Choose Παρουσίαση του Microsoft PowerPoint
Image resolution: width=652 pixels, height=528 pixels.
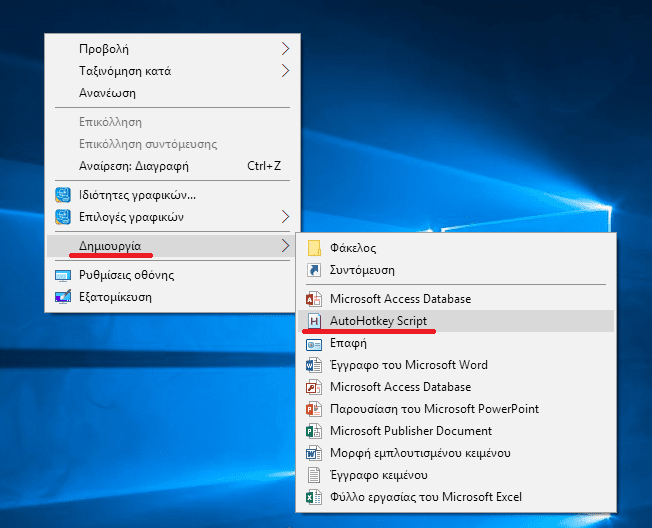(x=456, y=409)
